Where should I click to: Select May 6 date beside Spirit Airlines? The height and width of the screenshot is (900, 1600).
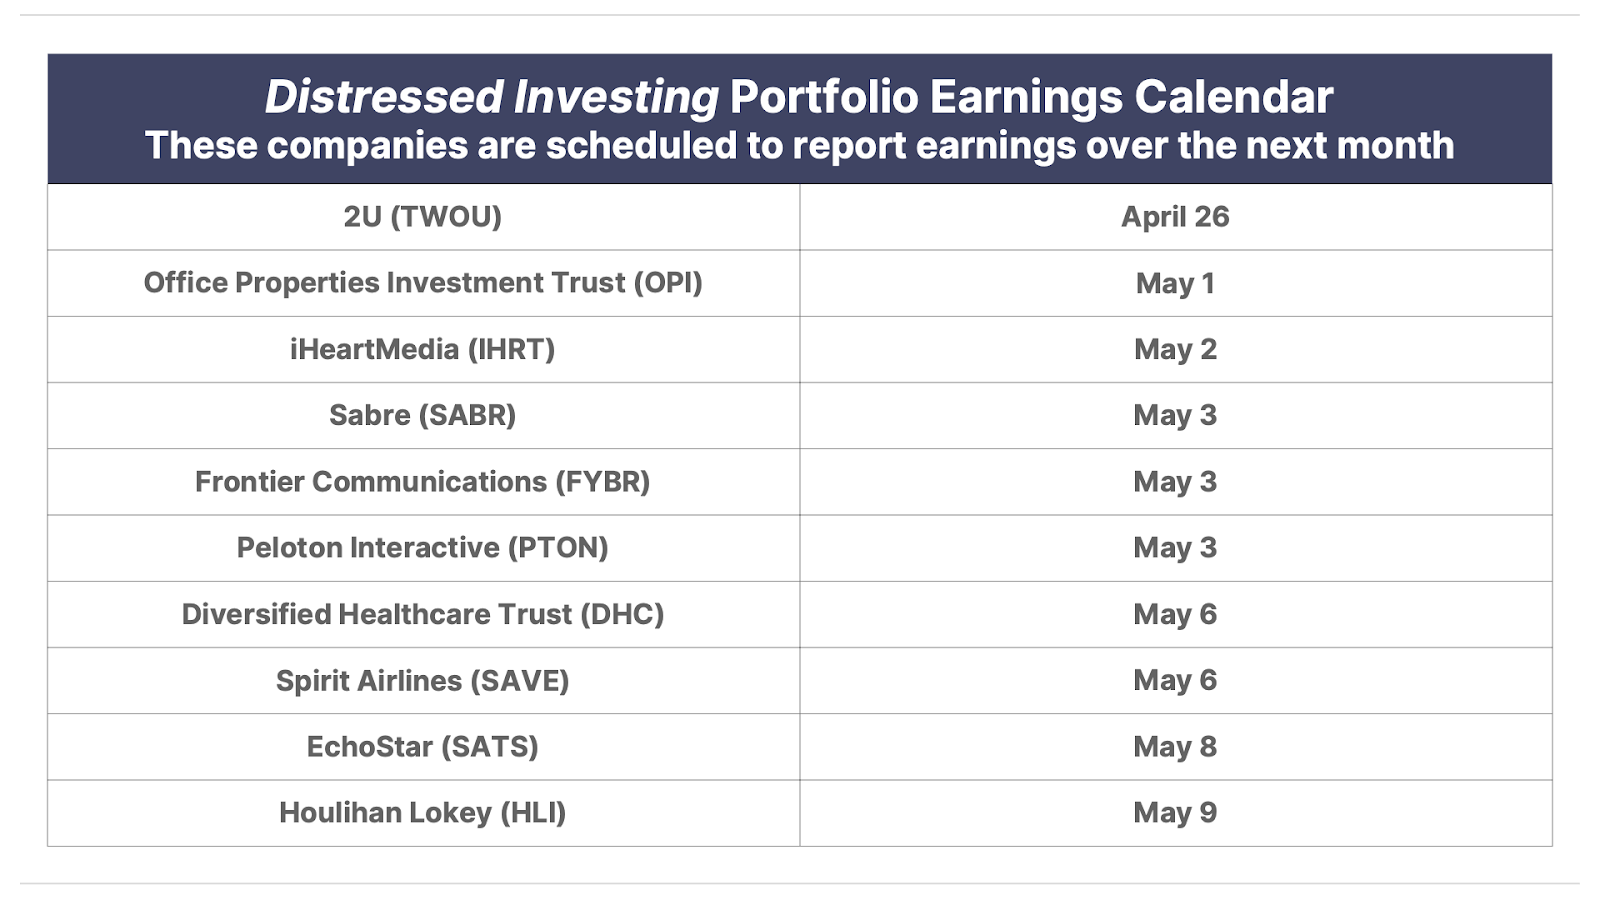(1176, 680)
